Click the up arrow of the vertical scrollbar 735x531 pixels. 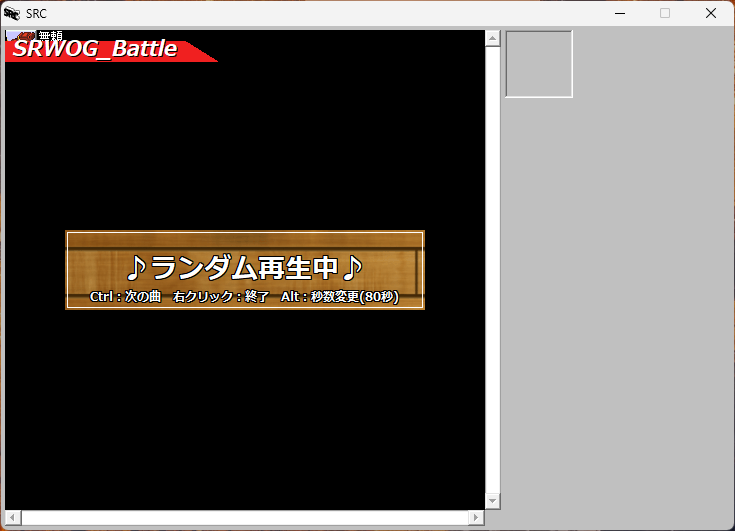coord(492,38)
